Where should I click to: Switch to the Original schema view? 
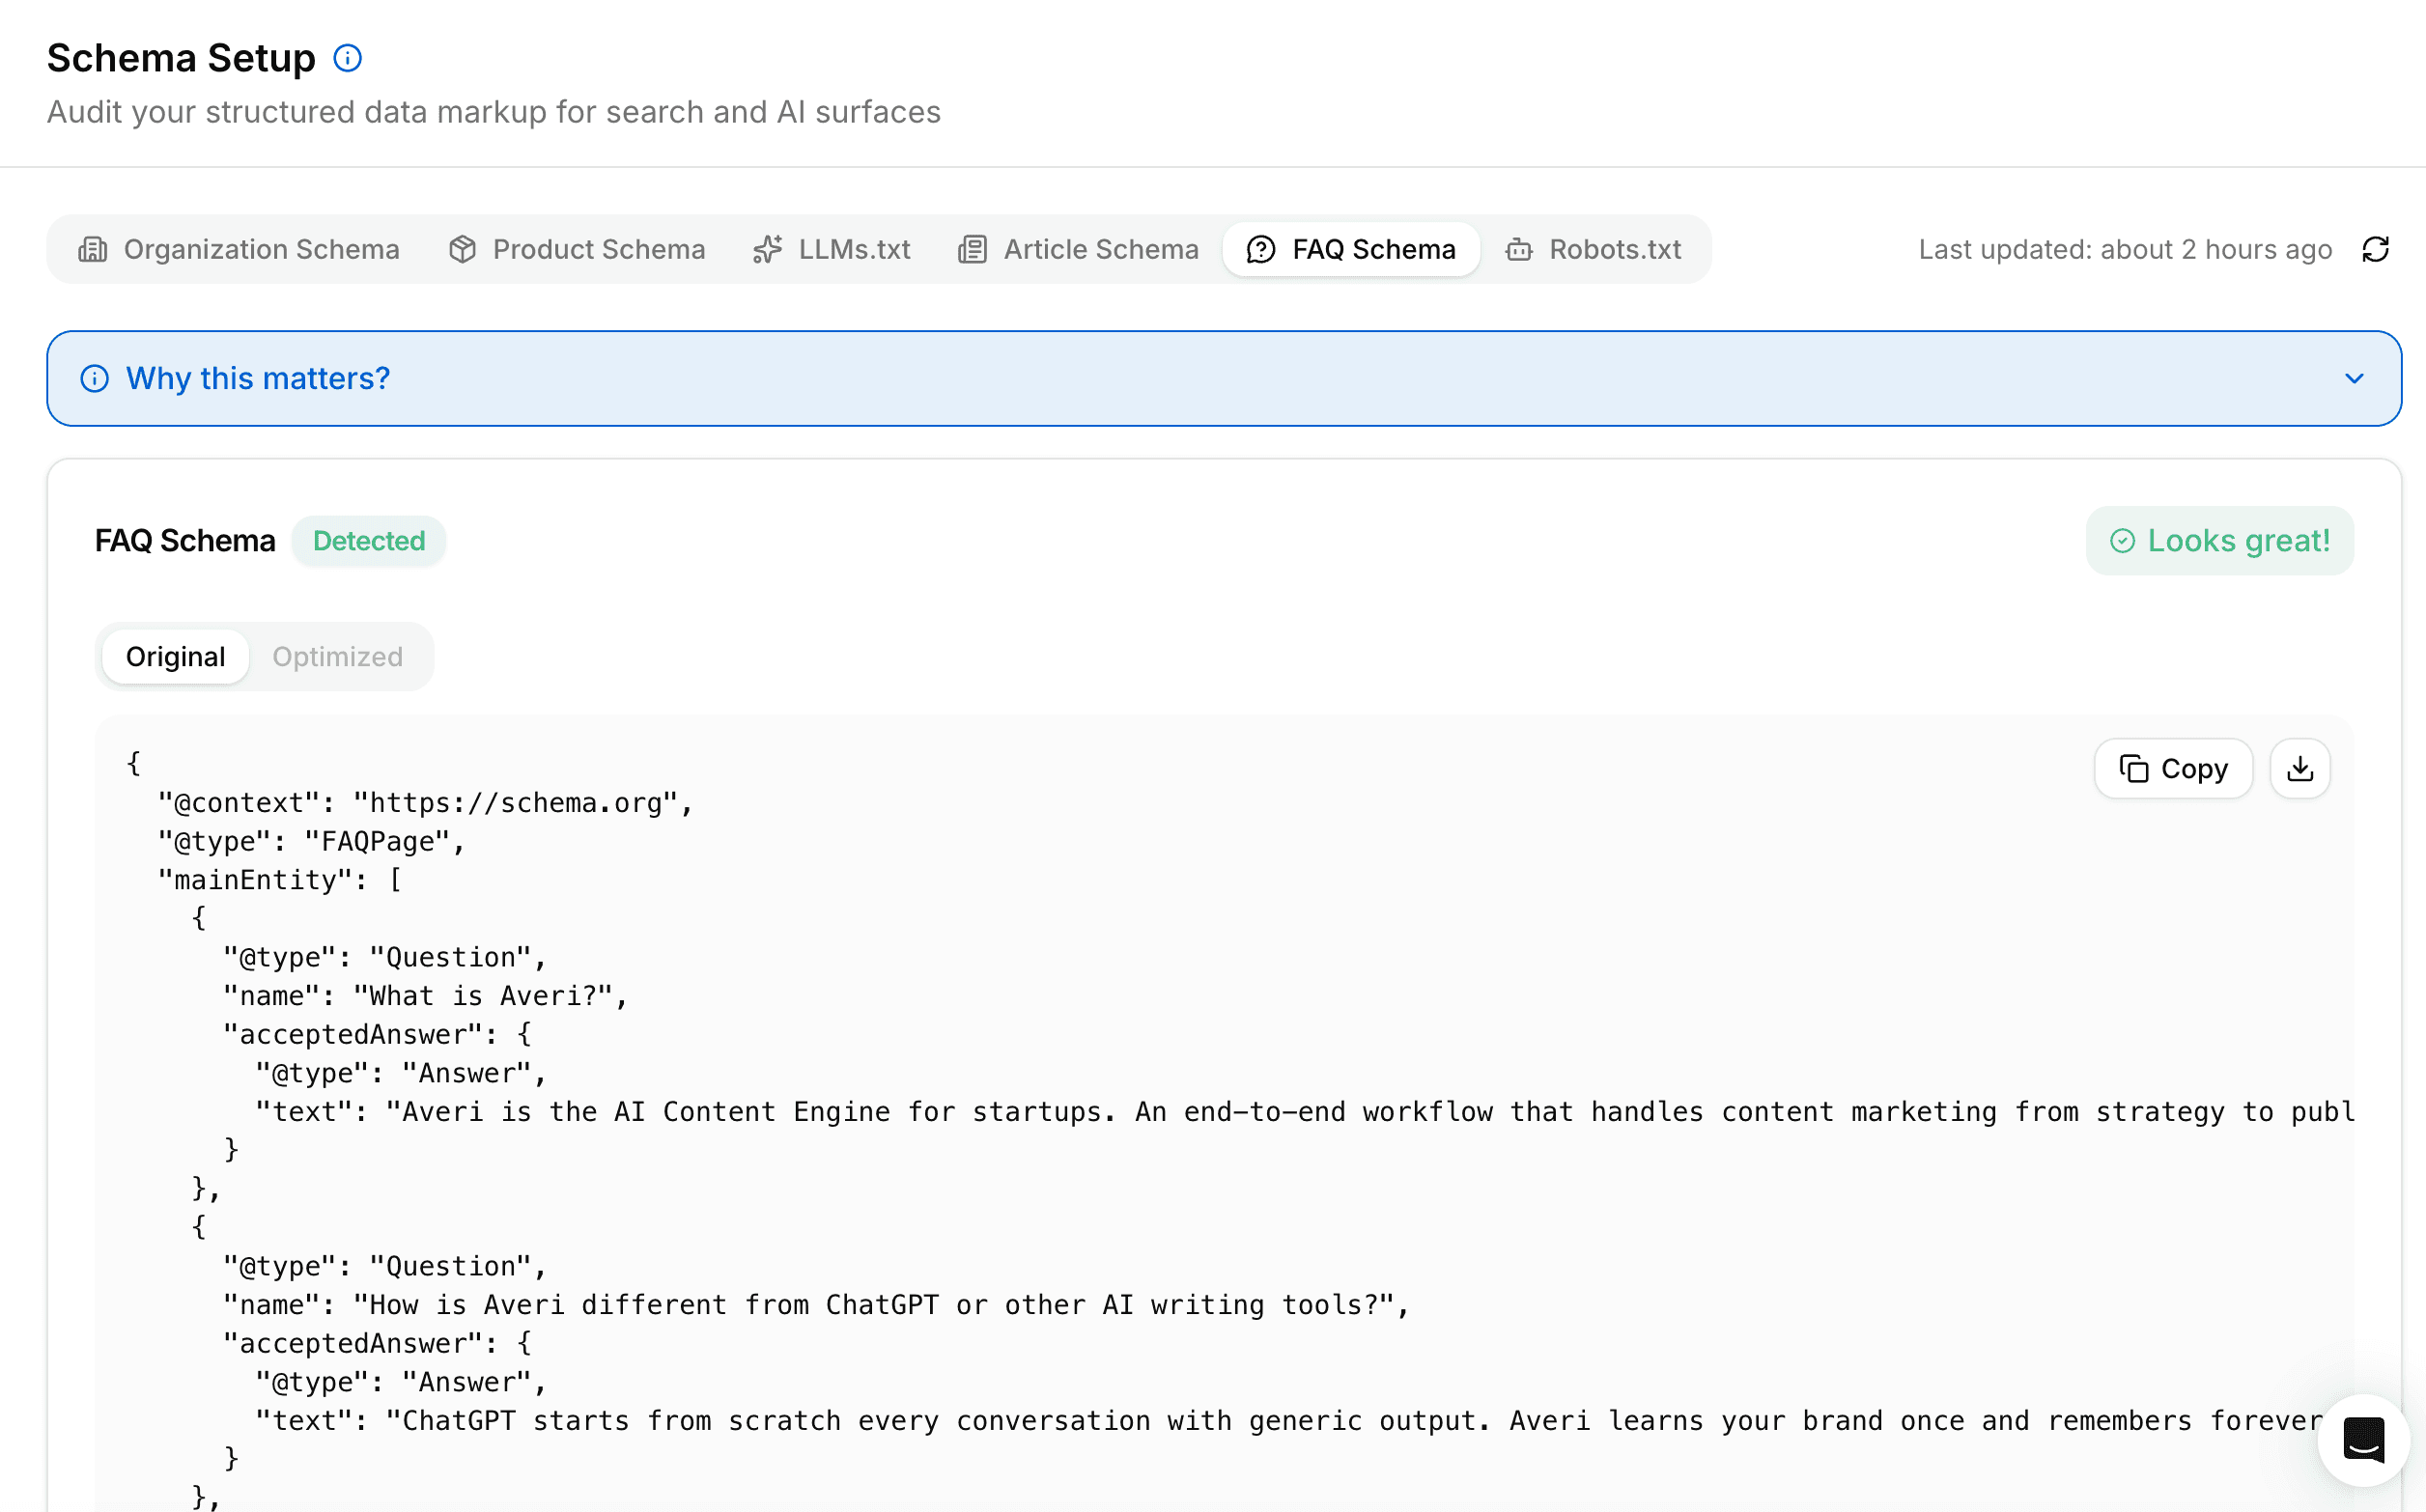175,657
